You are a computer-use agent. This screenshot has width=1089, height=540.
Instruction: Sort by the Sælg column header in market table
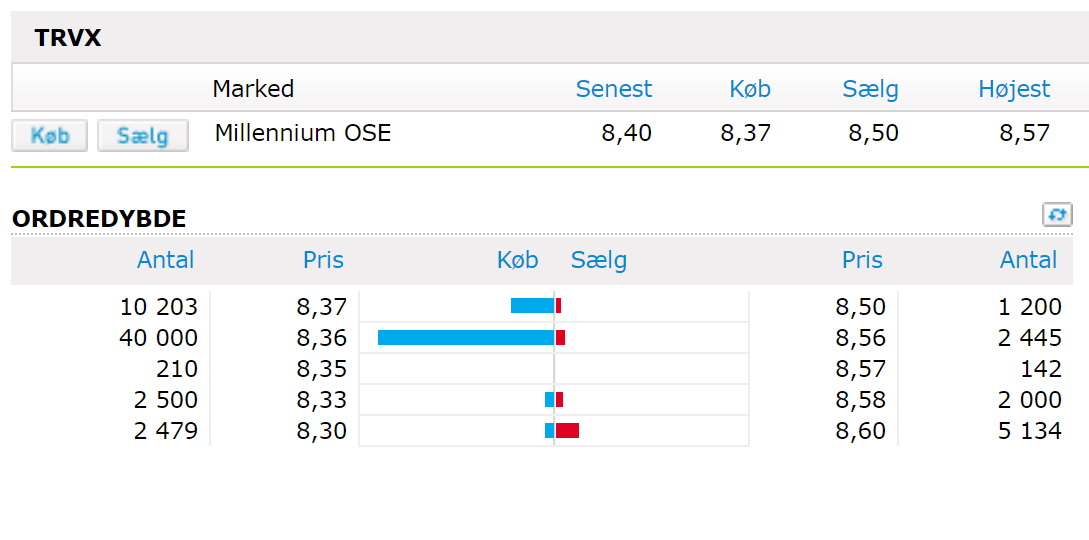point(871,89)
